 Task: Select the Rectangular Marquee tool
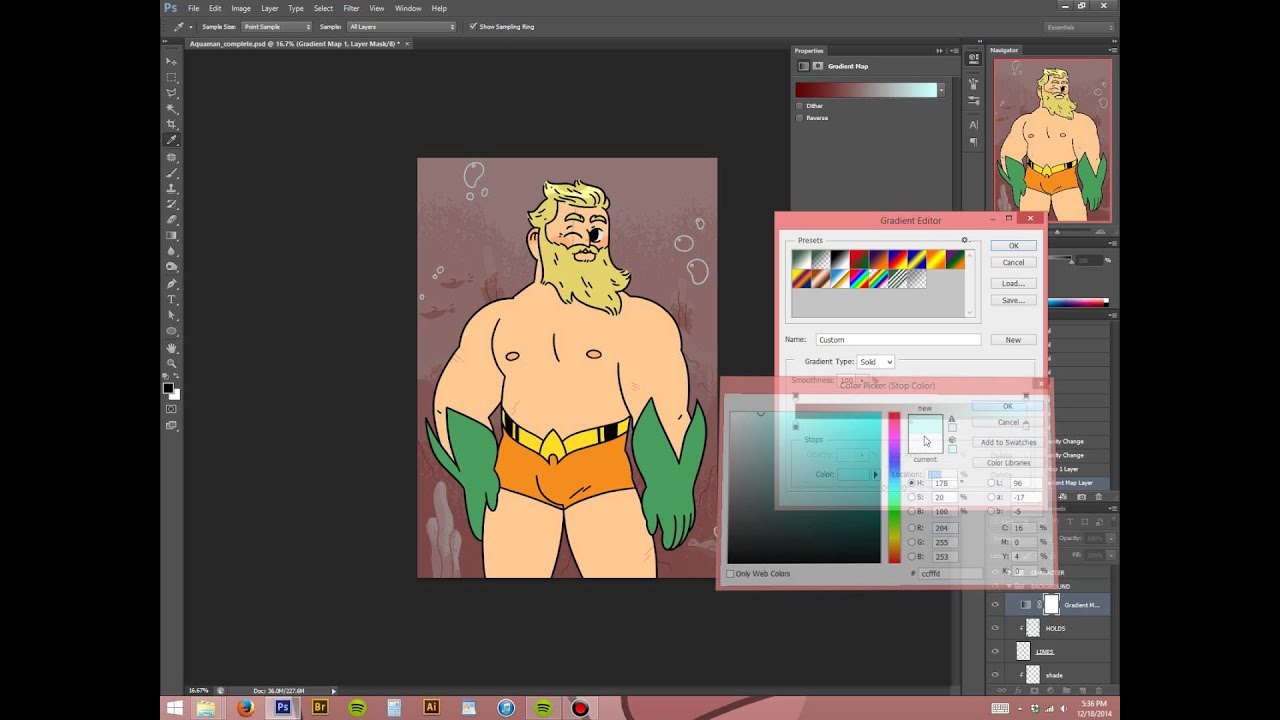[x=171, y=77]
